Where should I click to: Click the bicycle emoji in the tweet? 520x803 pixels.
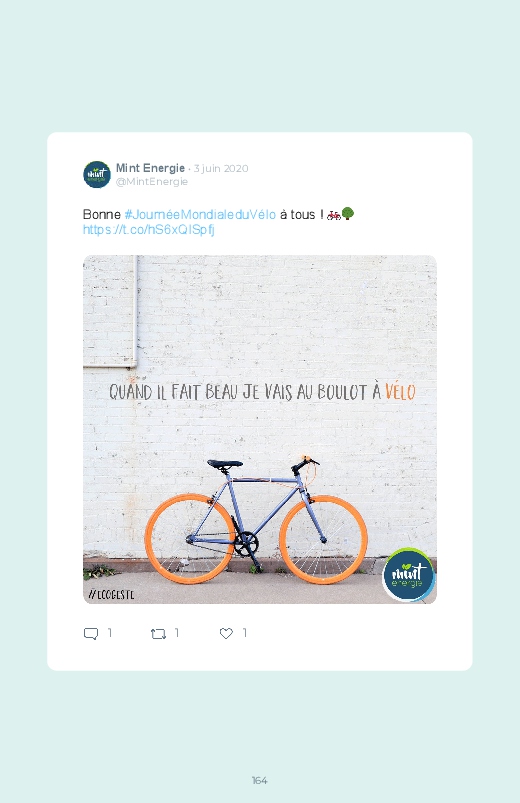coord(334,215)
